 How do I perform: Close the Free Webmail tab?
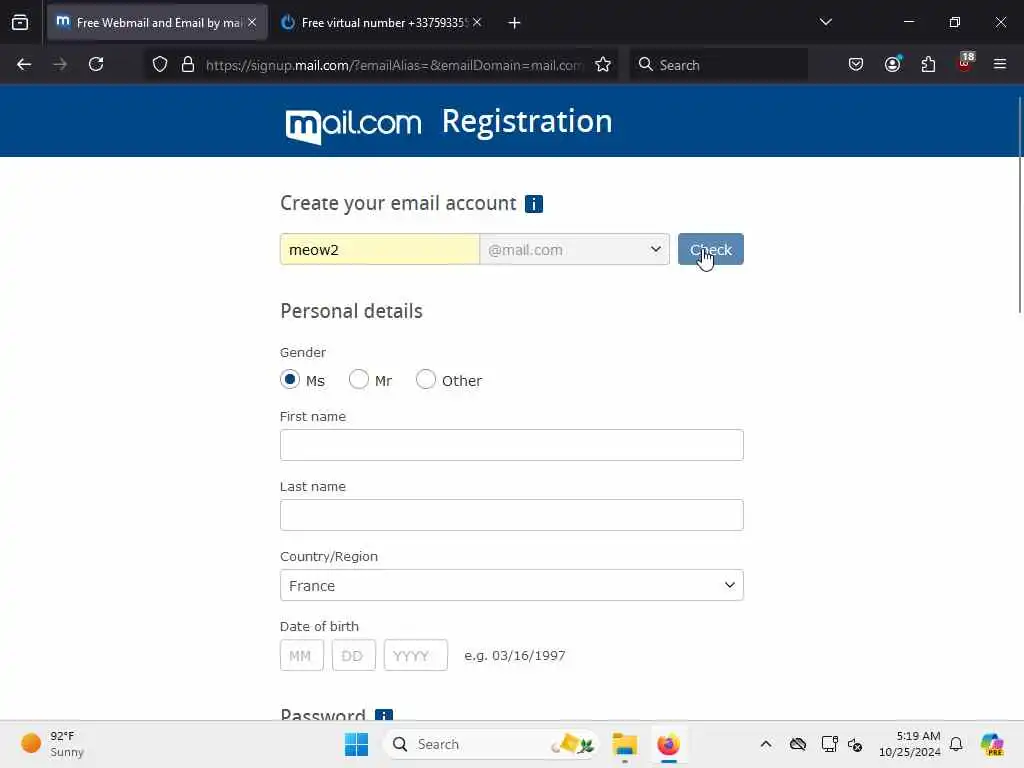tap(252, 22)
